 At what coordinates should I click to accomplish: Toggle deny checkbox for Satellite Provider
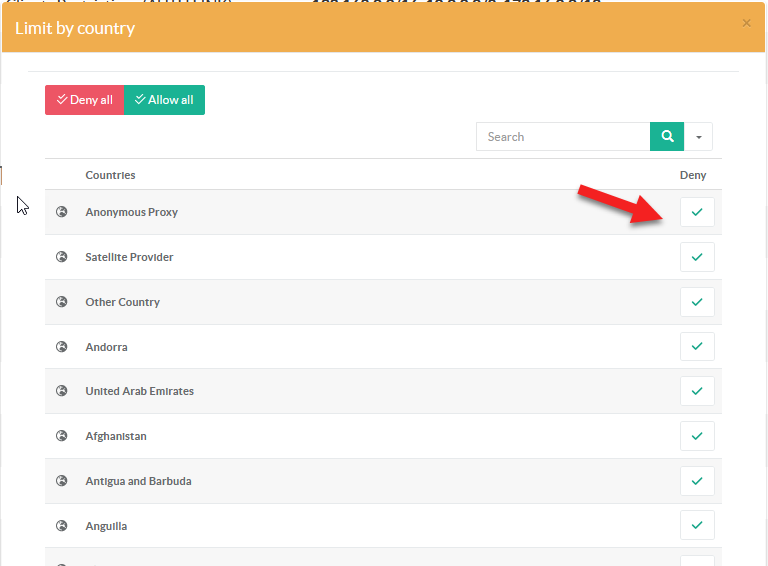tap(697, 257)
